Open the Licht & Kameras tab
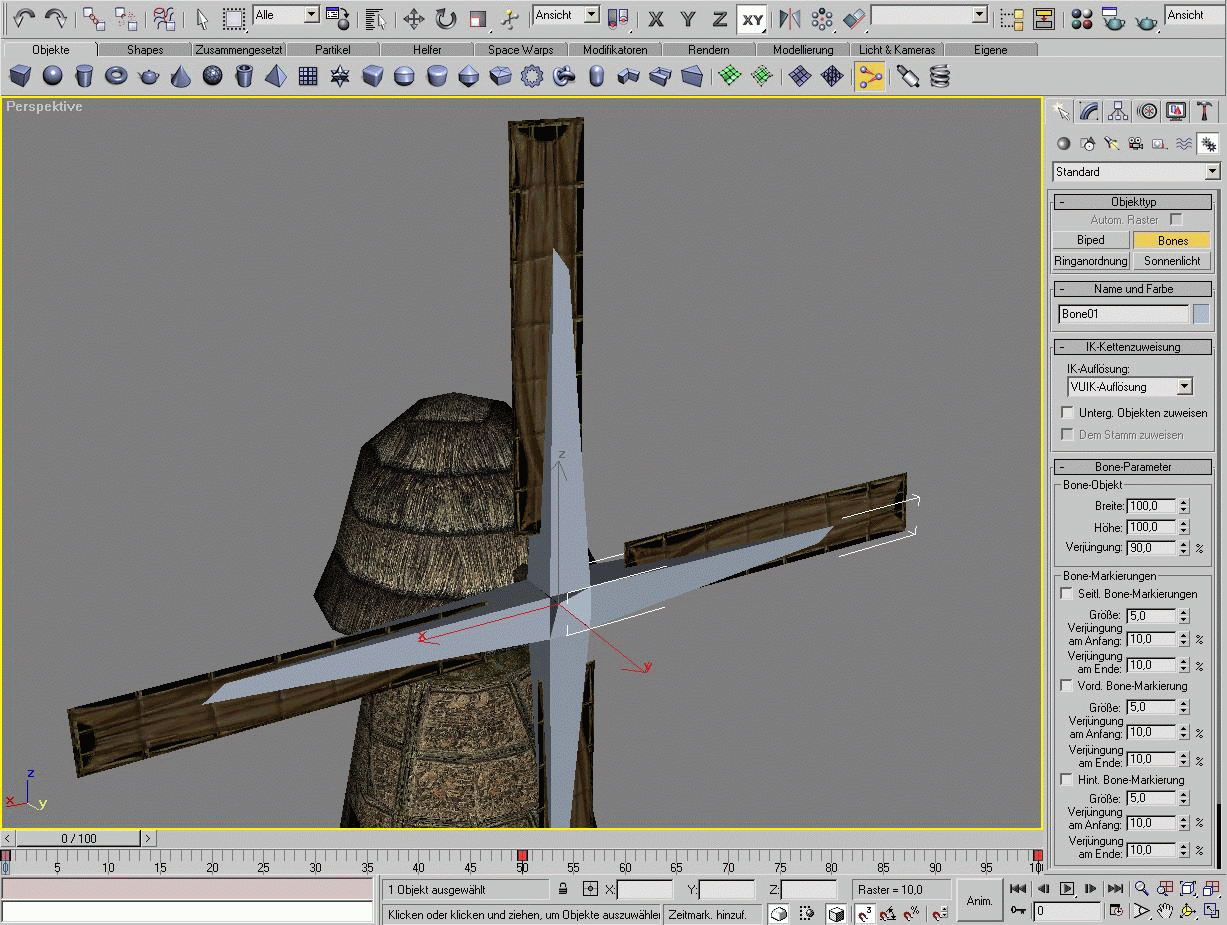This screenshot has width=1227, height=925. tap(896, 49)
